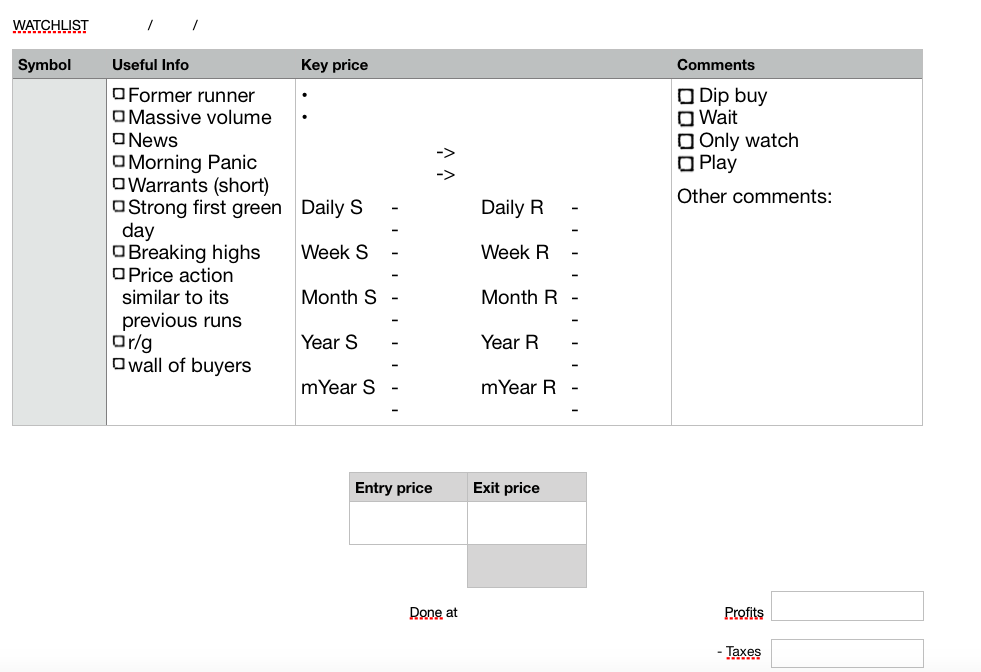Image resolution: width=981 pixels, height=672 pixels.
Task: Select the Dip buy checkbox
Action: click(x=686, y=96)
